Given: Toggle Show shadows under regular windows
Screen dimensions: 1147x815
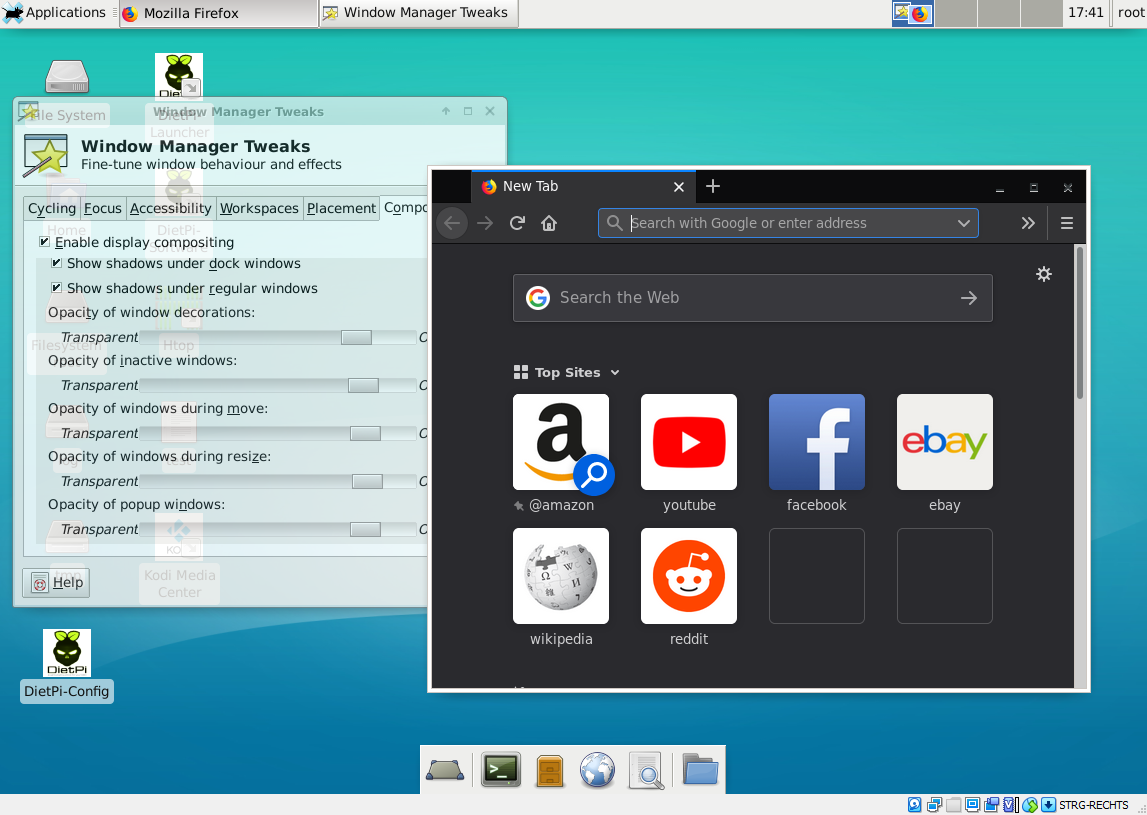Looking at the screenshot, I should (x=56, y=288).
